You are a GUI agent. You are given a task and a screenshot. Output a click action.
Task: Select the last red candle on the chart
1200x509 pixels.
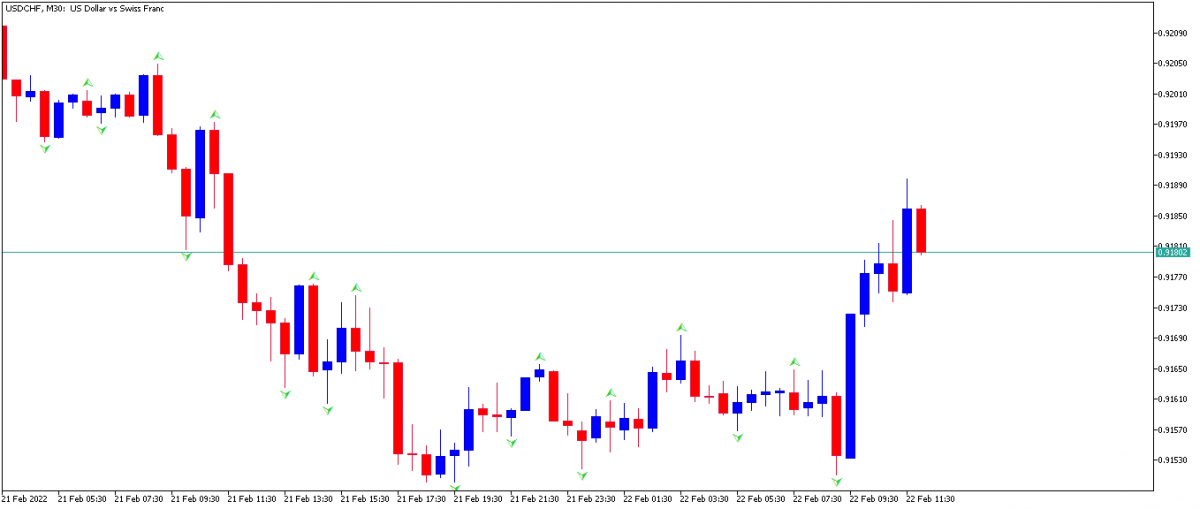(x=921, y=230)
